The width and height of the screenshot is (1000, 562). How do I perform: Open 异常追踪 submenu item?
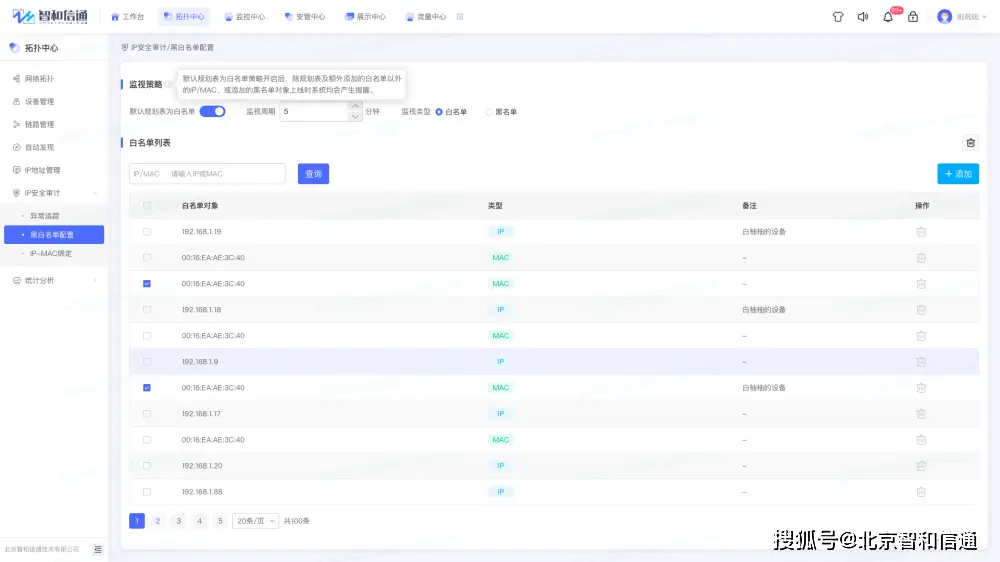click(45, 216)
